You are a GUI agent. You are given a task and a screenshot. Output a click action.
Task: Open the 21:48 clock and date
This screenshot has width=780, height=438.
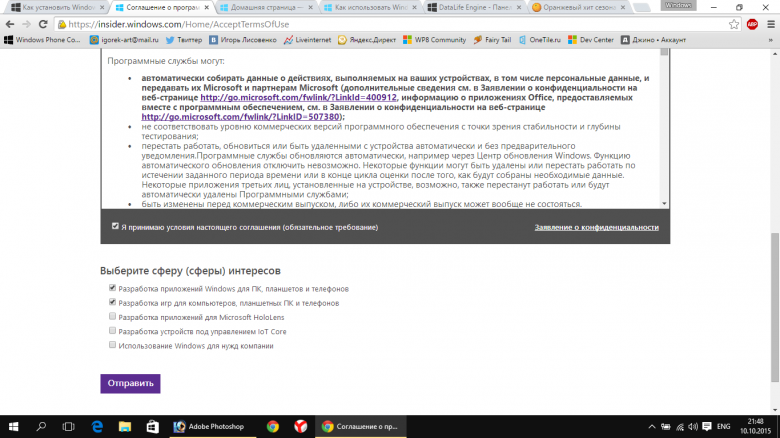(755, 427)
